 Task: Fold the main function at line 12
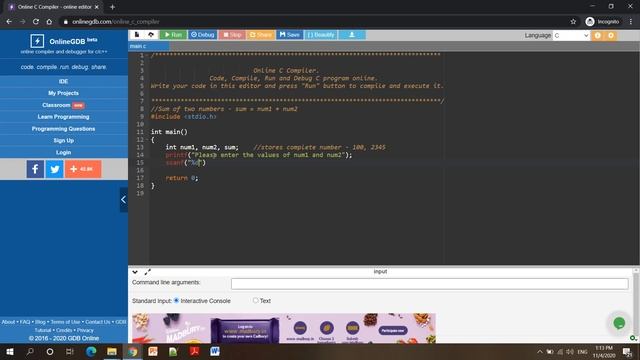click(147, 140)
